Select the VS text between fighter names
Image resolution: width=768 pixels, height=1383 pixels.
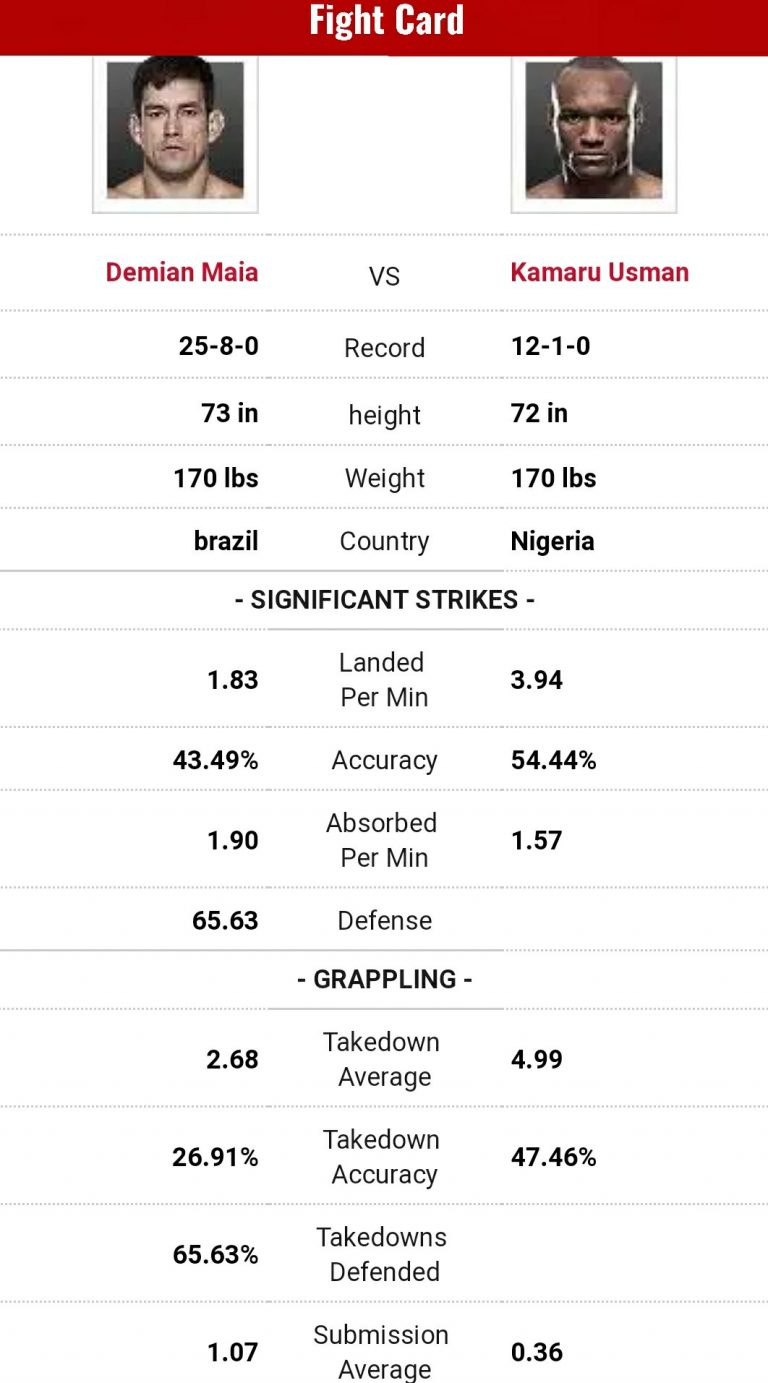(384, 276)
